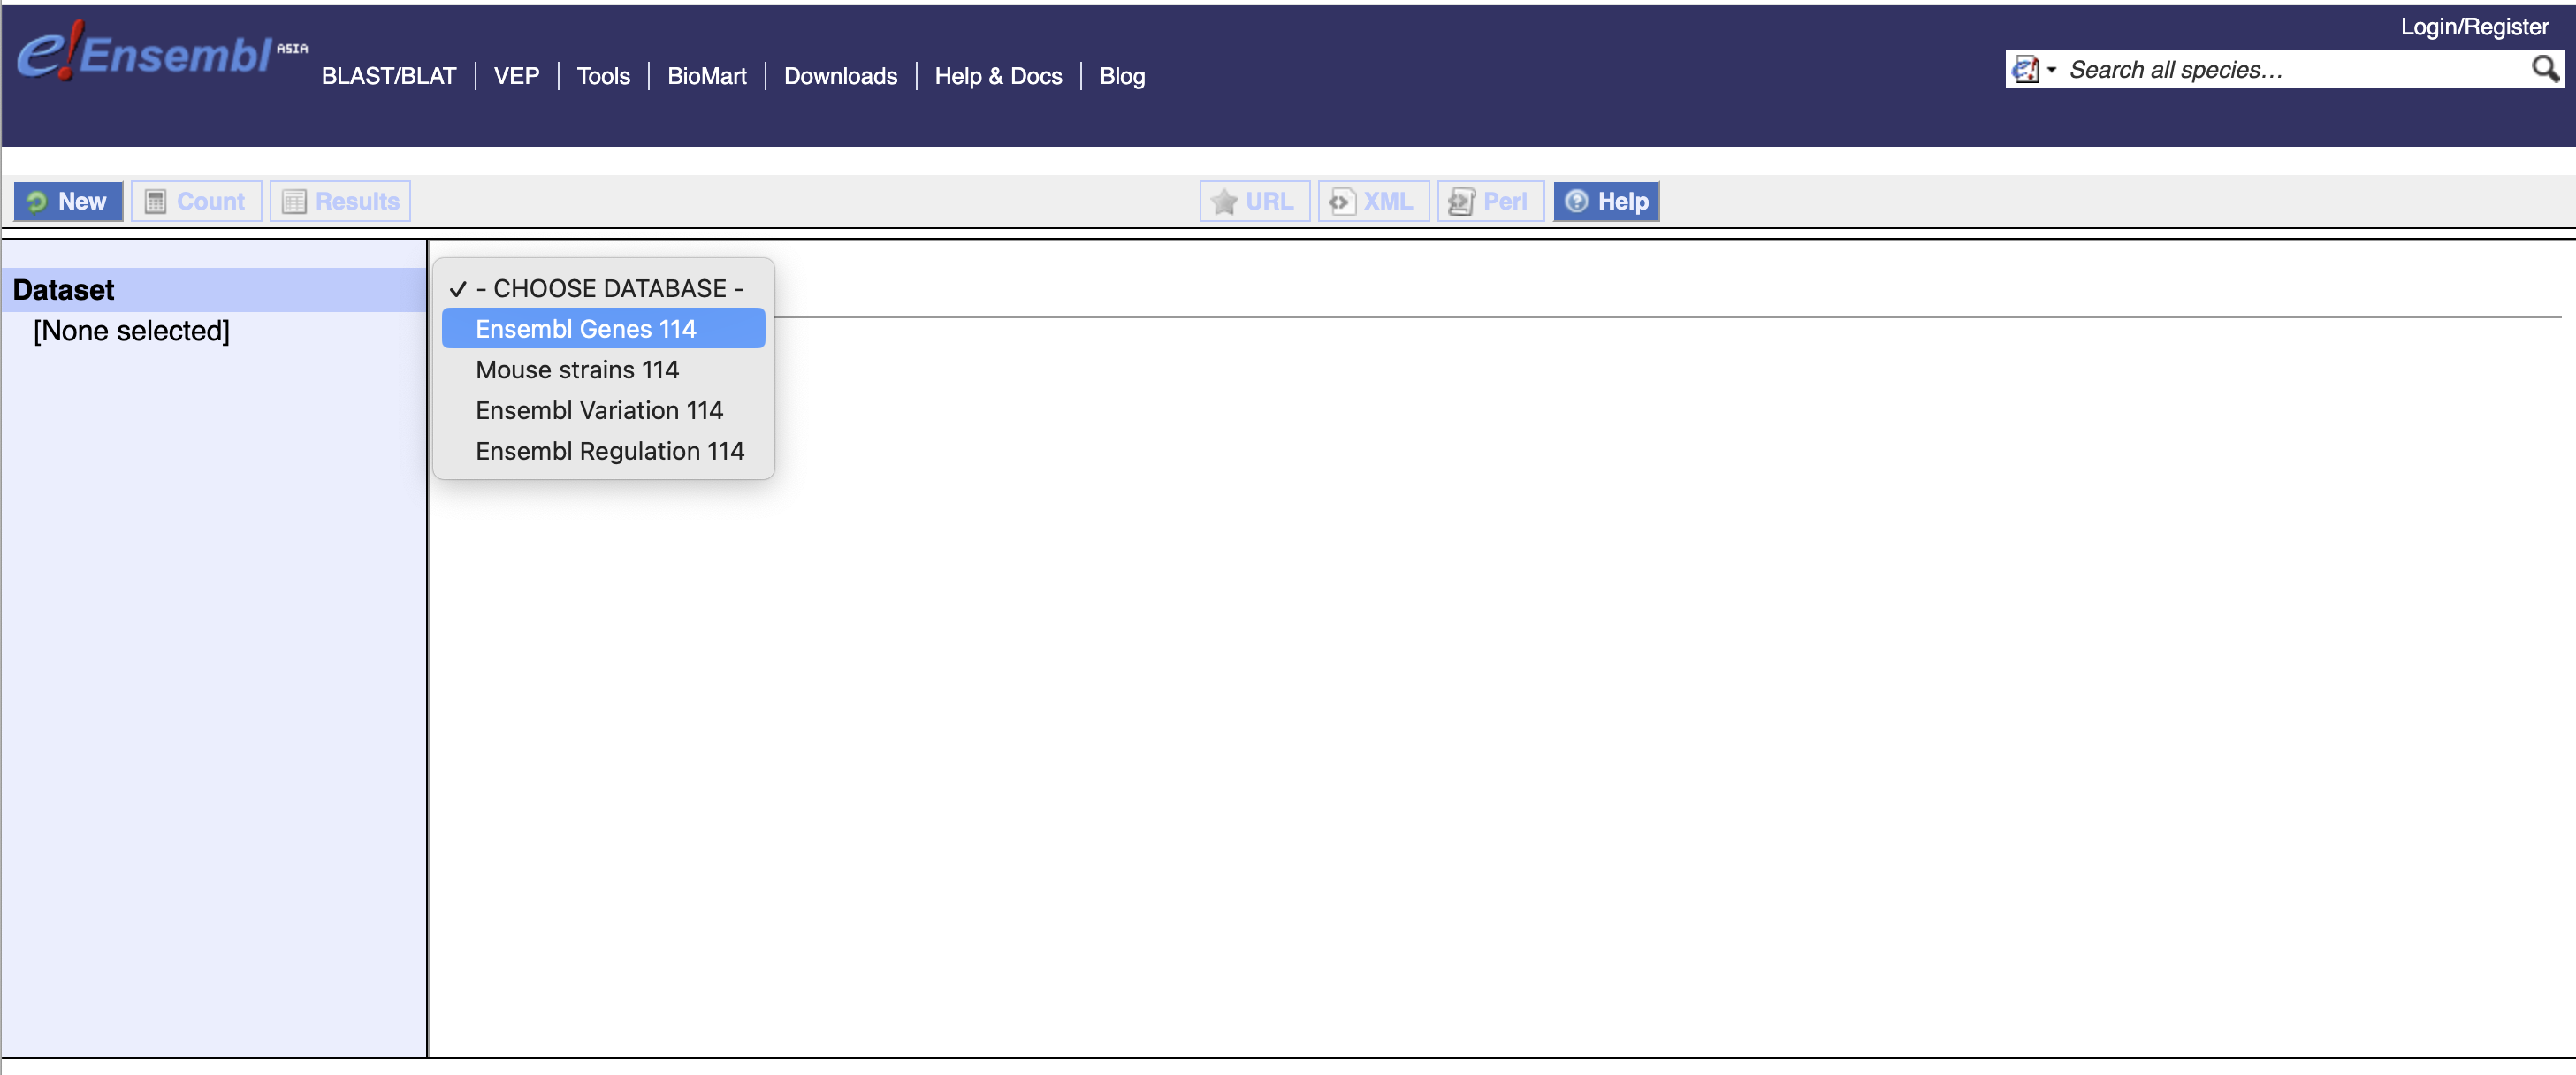Click the Results button
Viewport: 2576px width, 1075px height.
coord(340,201)
